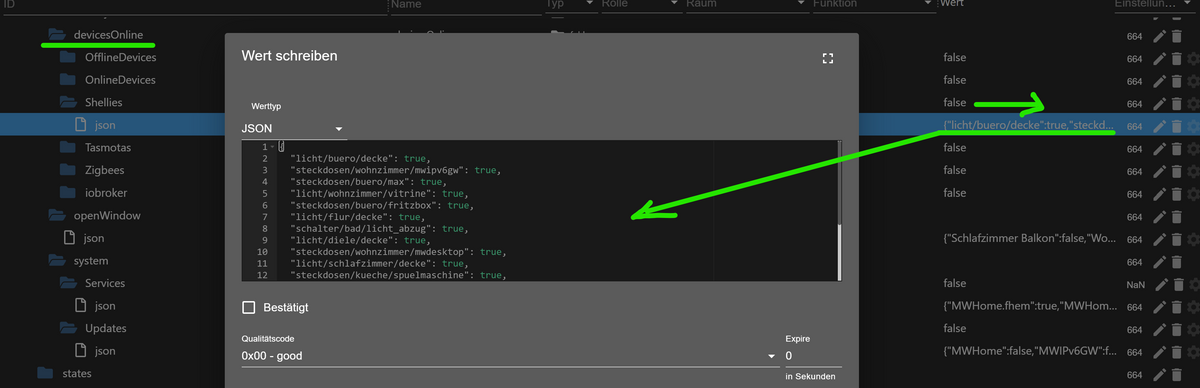The width and height of the screenshot is (1200, 388).
Task: Click pencil icon in Shellies row
Action: pyautogui.click(x=1159, y=103)
